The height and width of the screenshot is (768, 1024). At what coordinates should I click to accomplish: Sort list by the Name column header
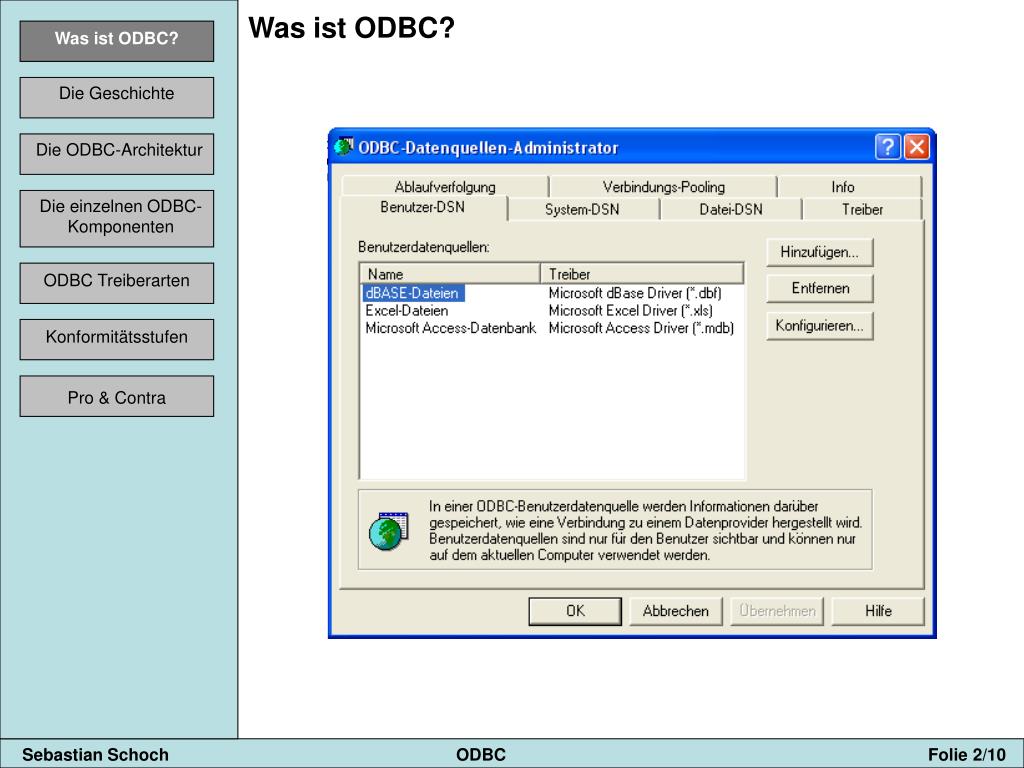click(x=450, y=274)
